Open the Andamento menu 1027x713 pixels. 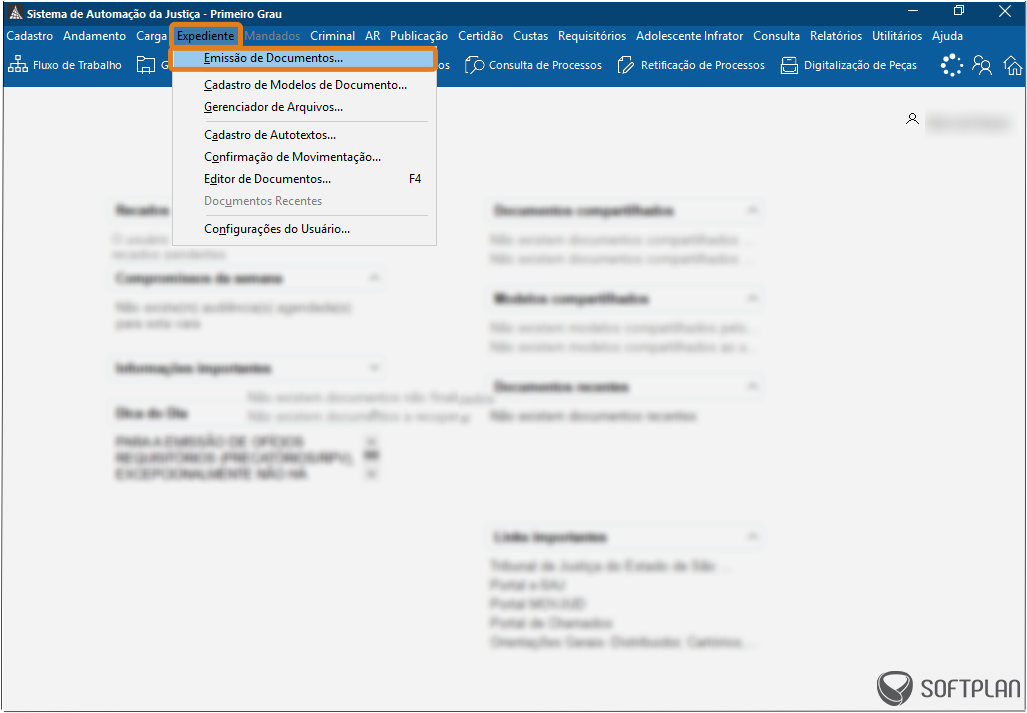[94, 36]
